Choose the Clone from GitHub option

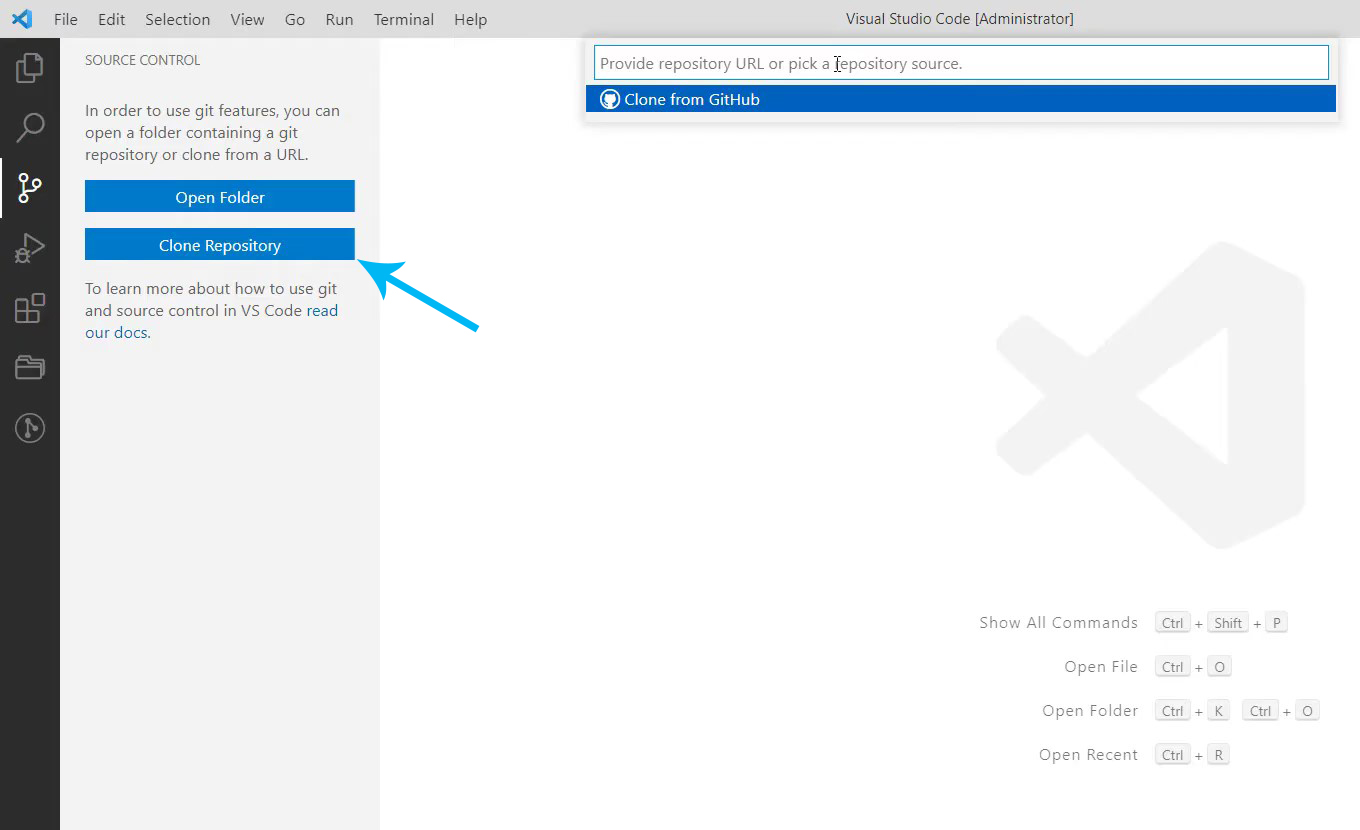692,99
